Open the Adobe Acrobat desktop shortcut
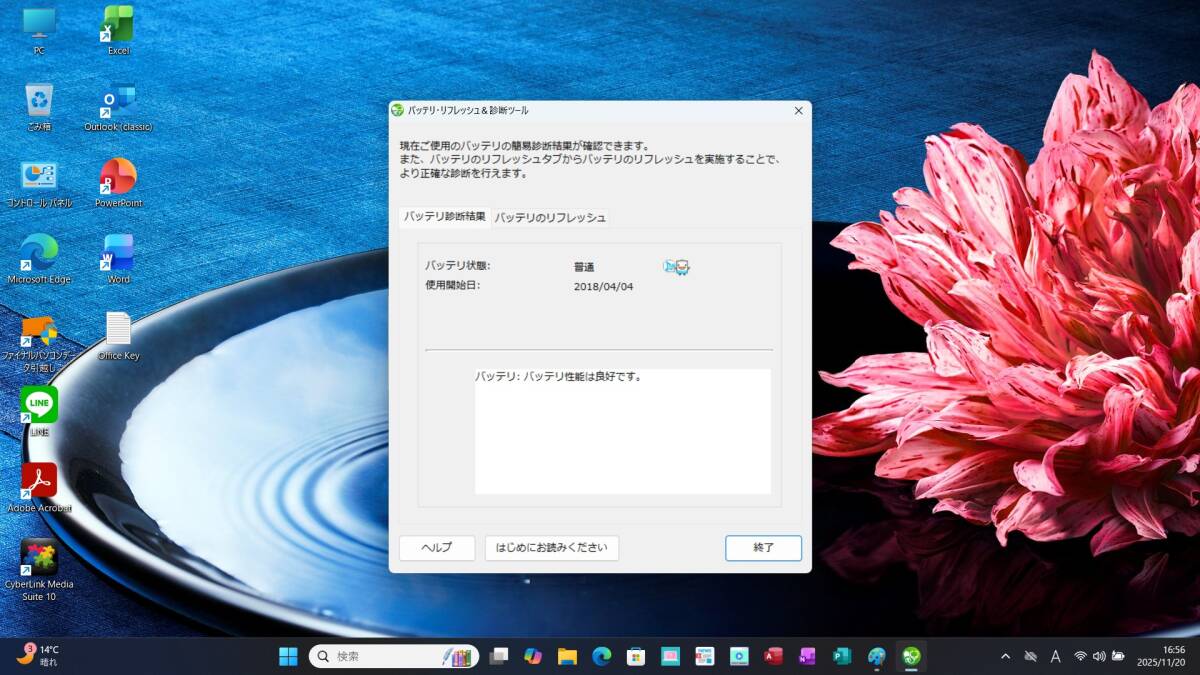This screenshot has height=675, width=1200. (x=39, y=488)
